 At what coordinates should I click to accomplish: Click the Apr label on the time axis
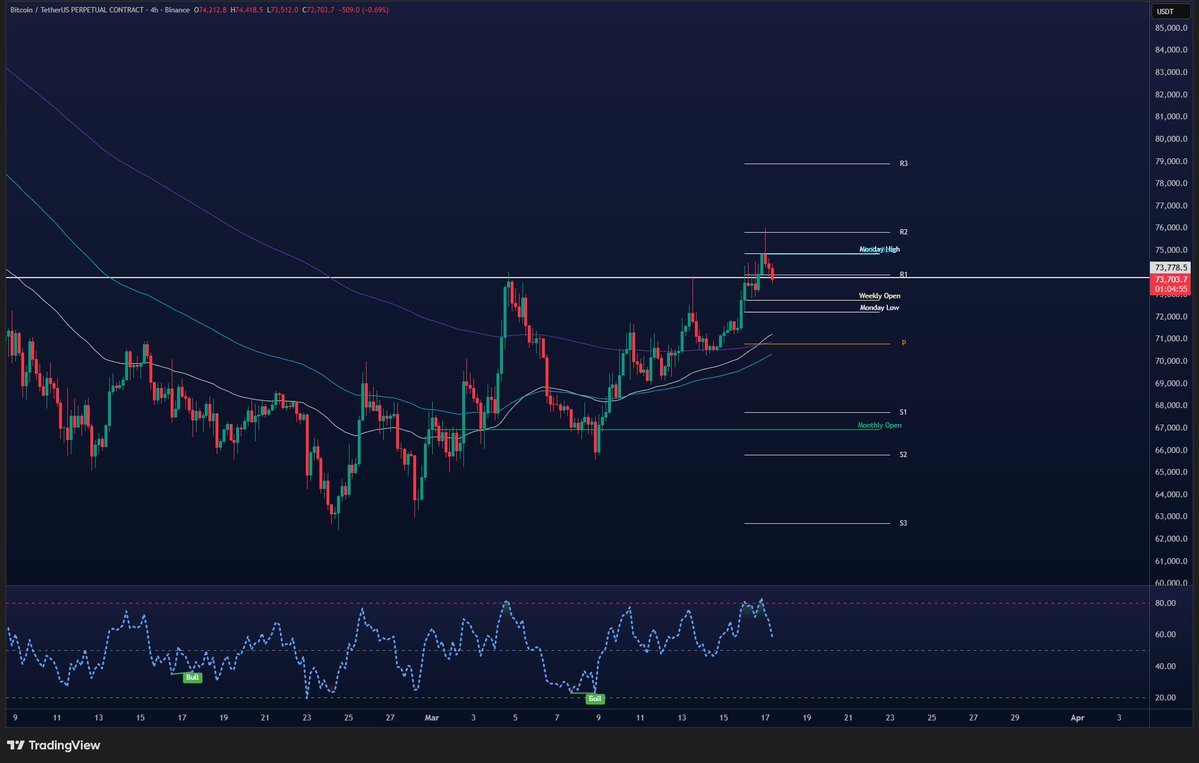tap(1077, 718)
